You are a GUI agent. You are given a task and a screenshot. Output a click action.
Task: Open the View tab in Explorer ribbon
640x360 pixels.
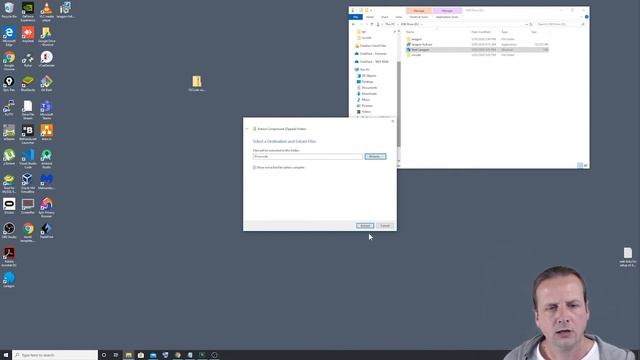coord(398,17)
